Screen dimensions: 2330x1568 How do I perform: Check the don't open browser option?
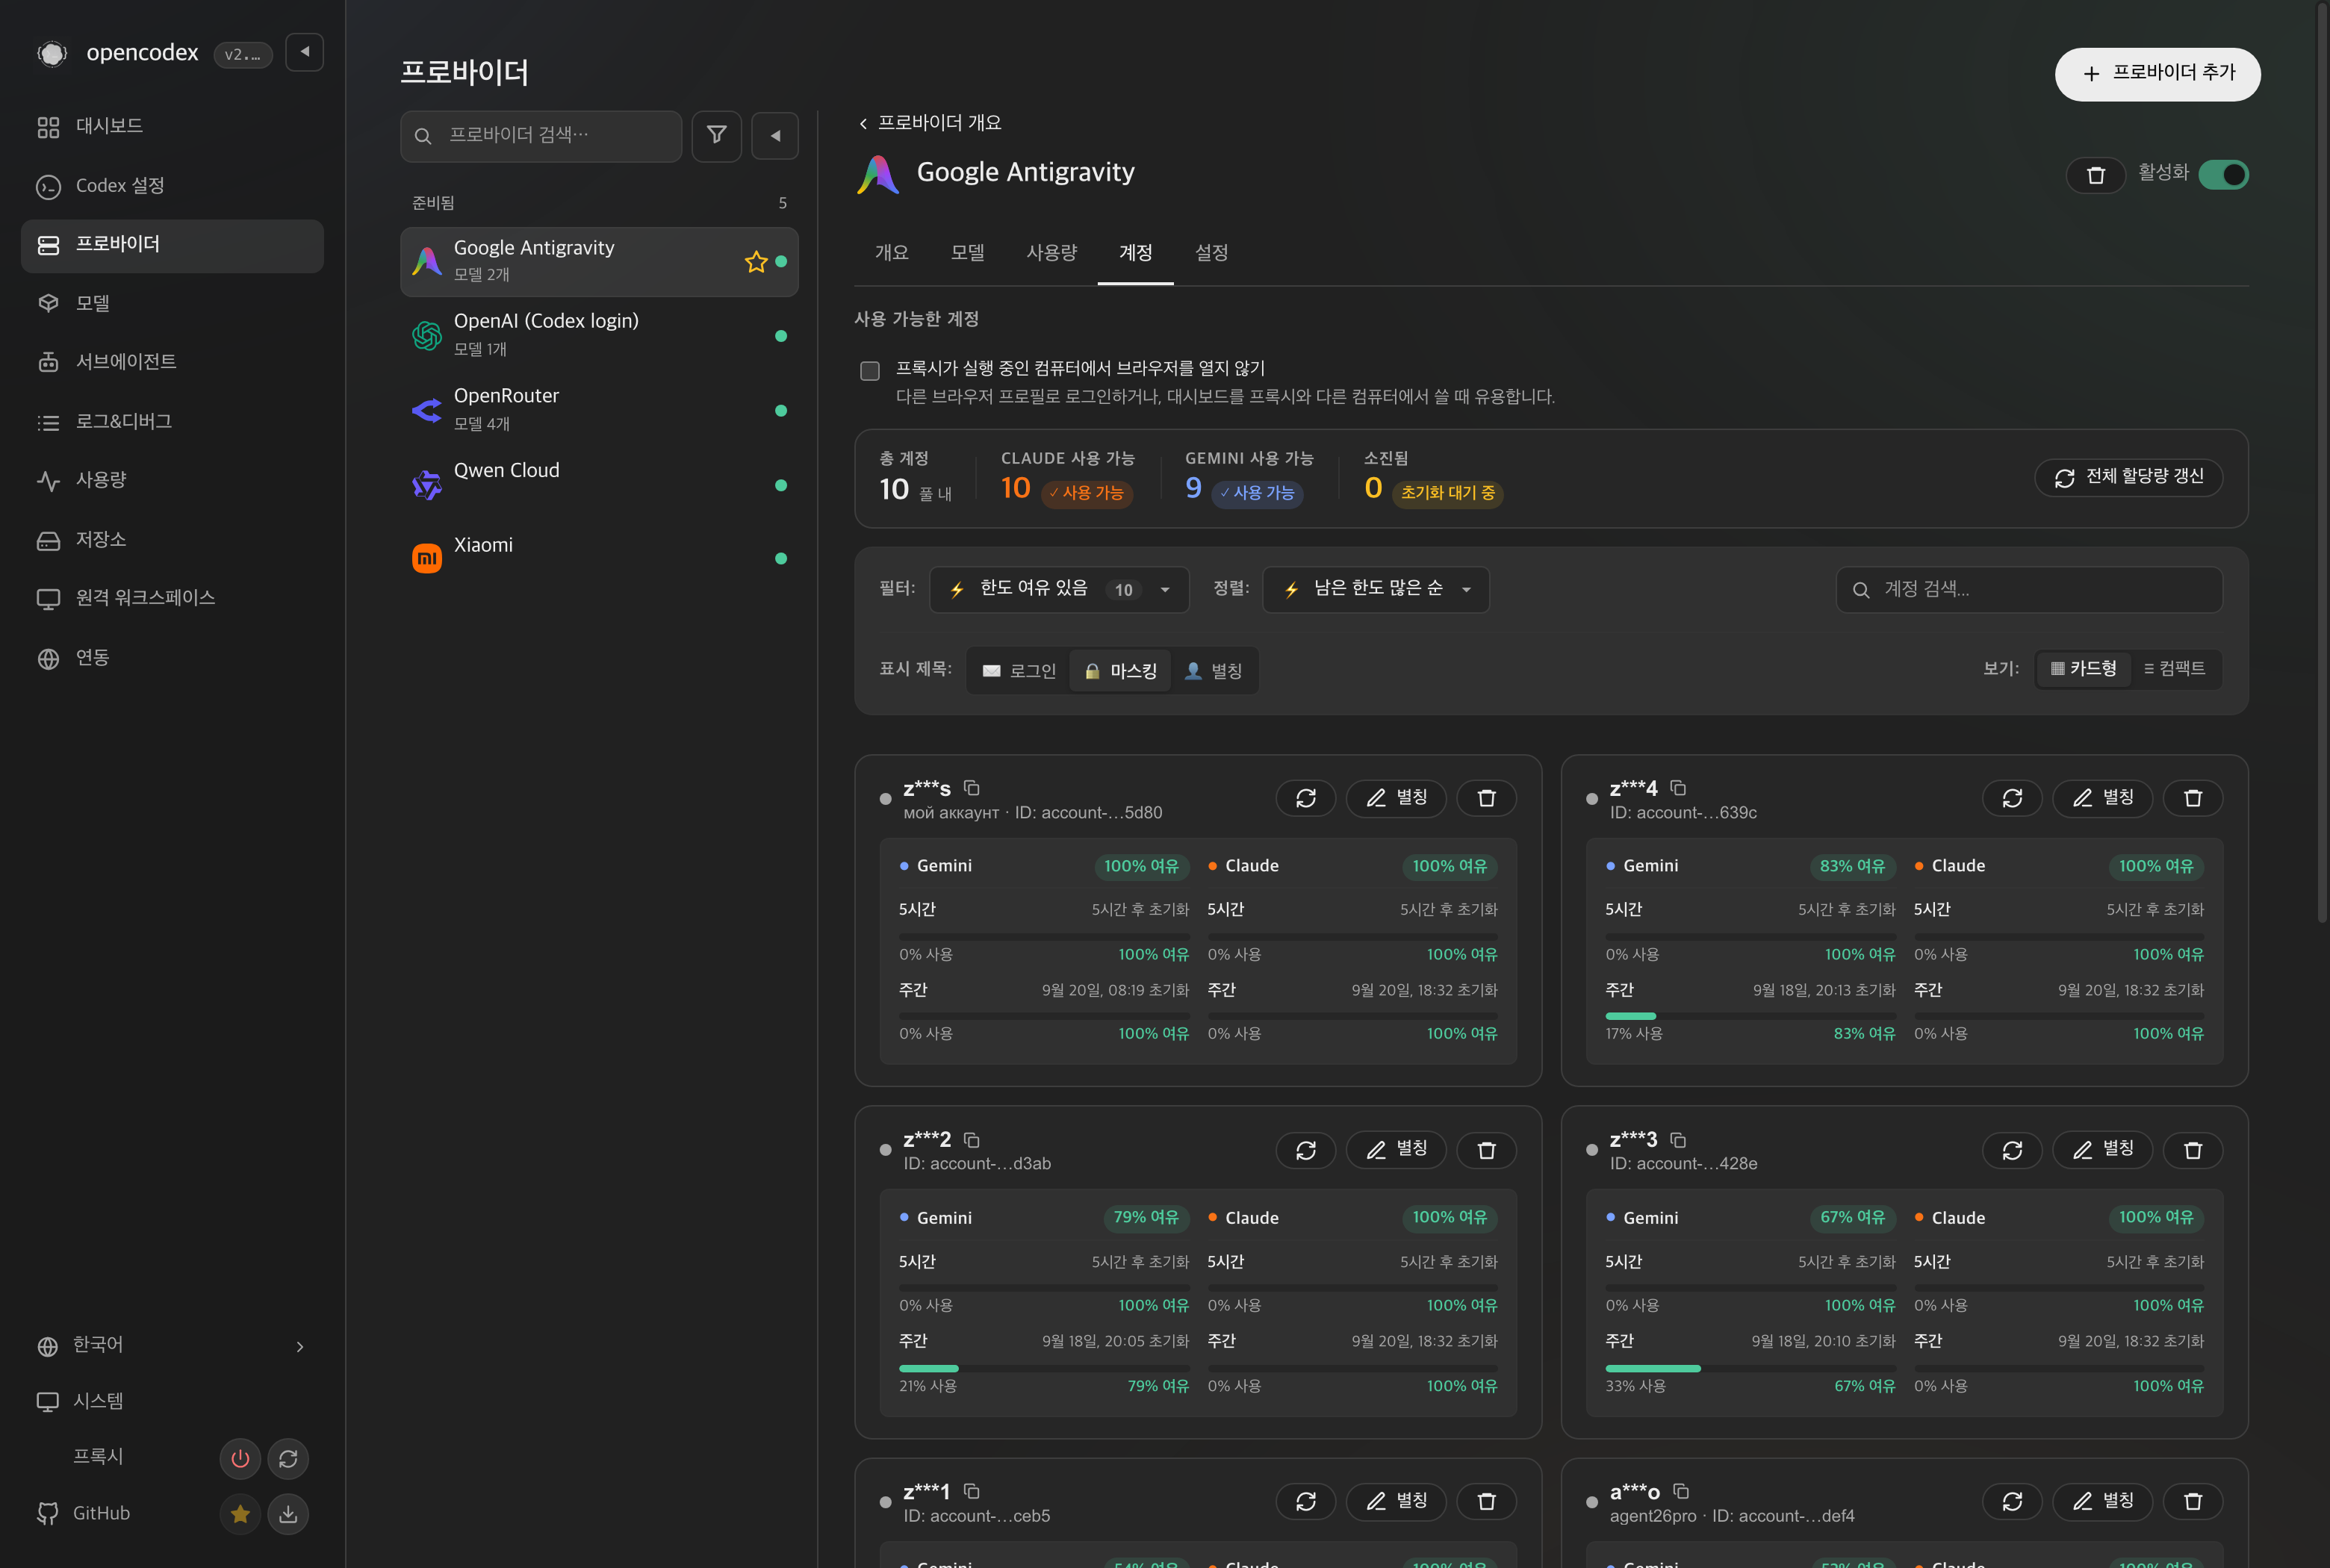coord(870,371)
